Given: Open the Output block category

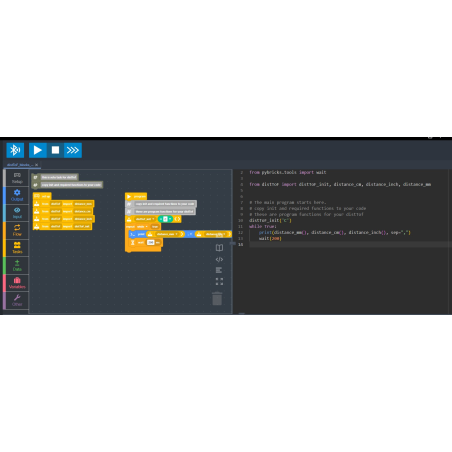Looking at the screenshot, I should tap(17, 195).
